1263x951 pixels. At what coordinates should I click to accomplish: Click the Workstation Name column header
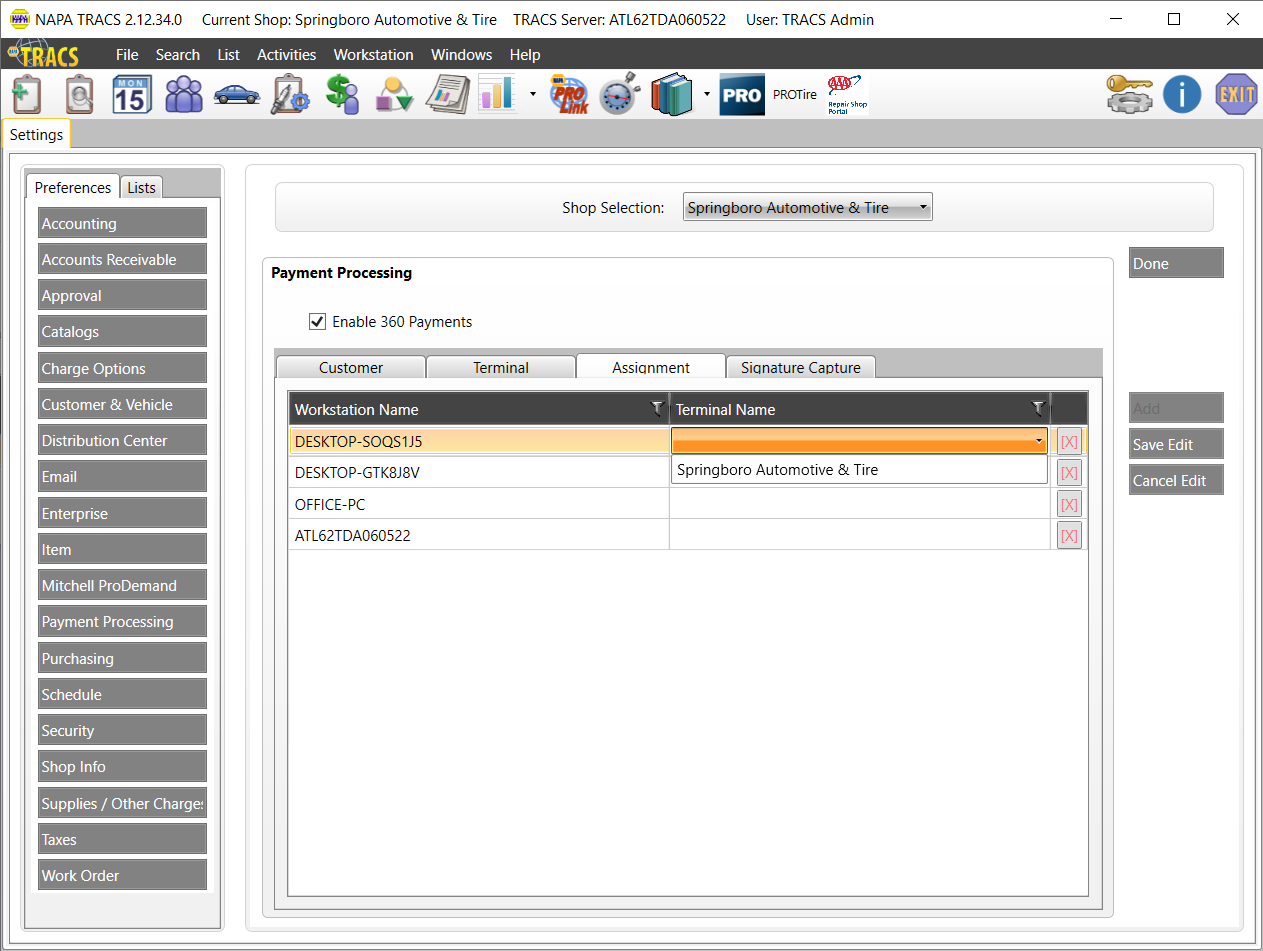pyautogui.click(x=479, y=409)
